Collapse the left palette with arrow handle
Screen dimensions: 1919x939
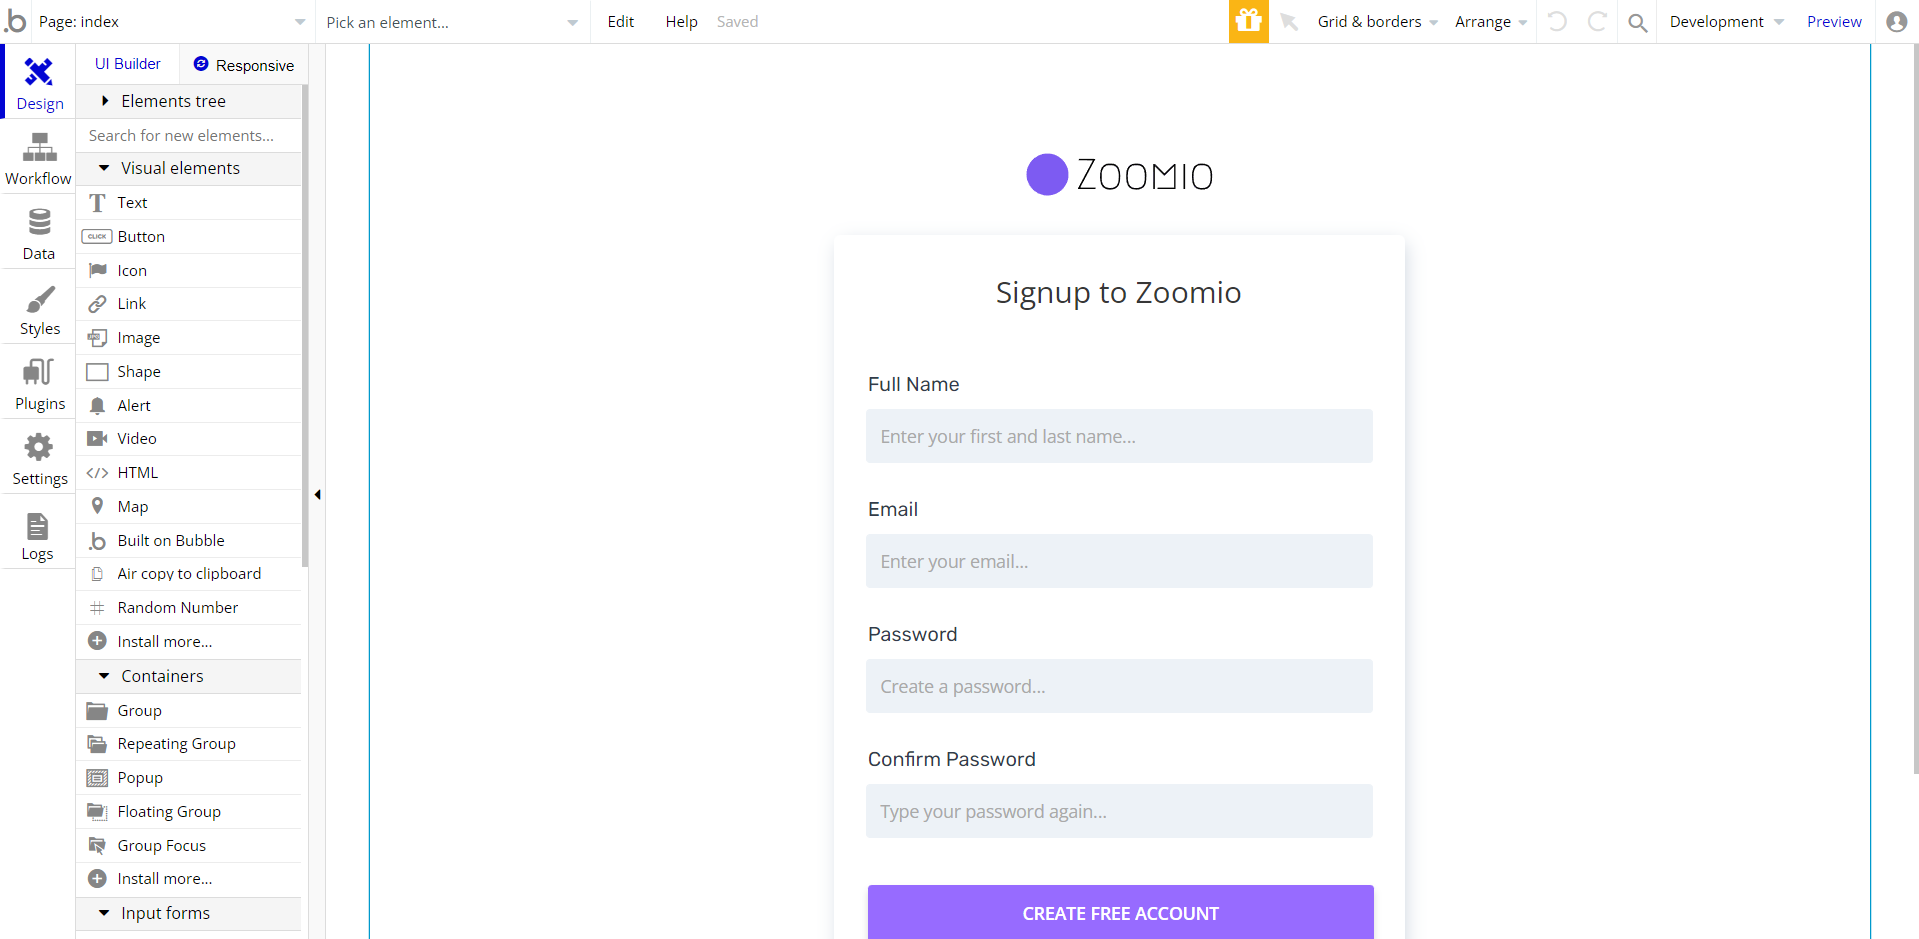pyautogui.click(x=317, y=494)
